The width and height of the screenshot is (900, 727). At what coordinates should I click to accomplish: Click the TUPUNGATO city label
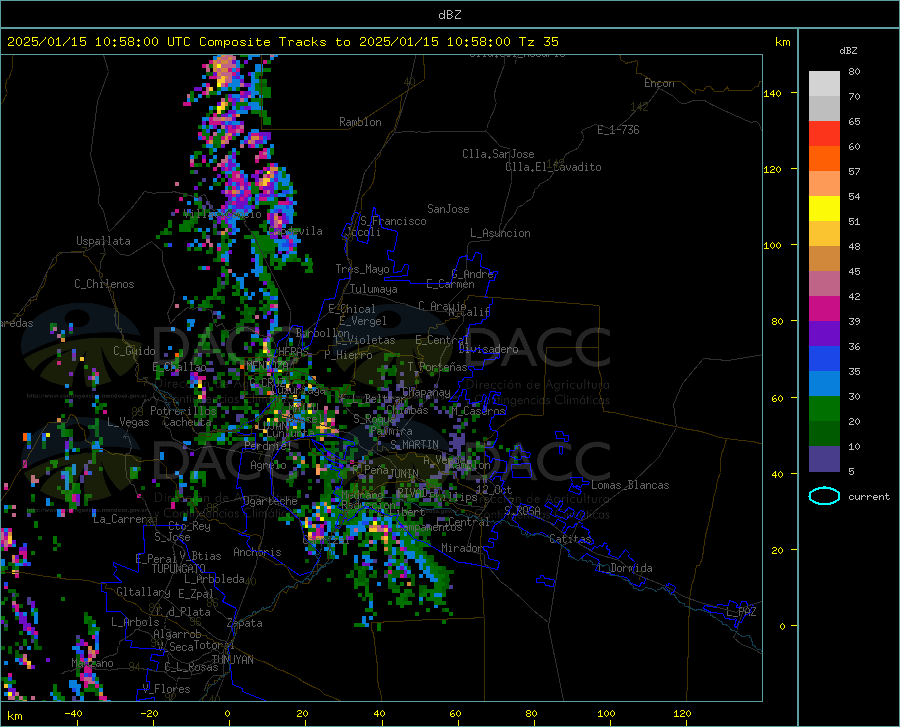179,569
